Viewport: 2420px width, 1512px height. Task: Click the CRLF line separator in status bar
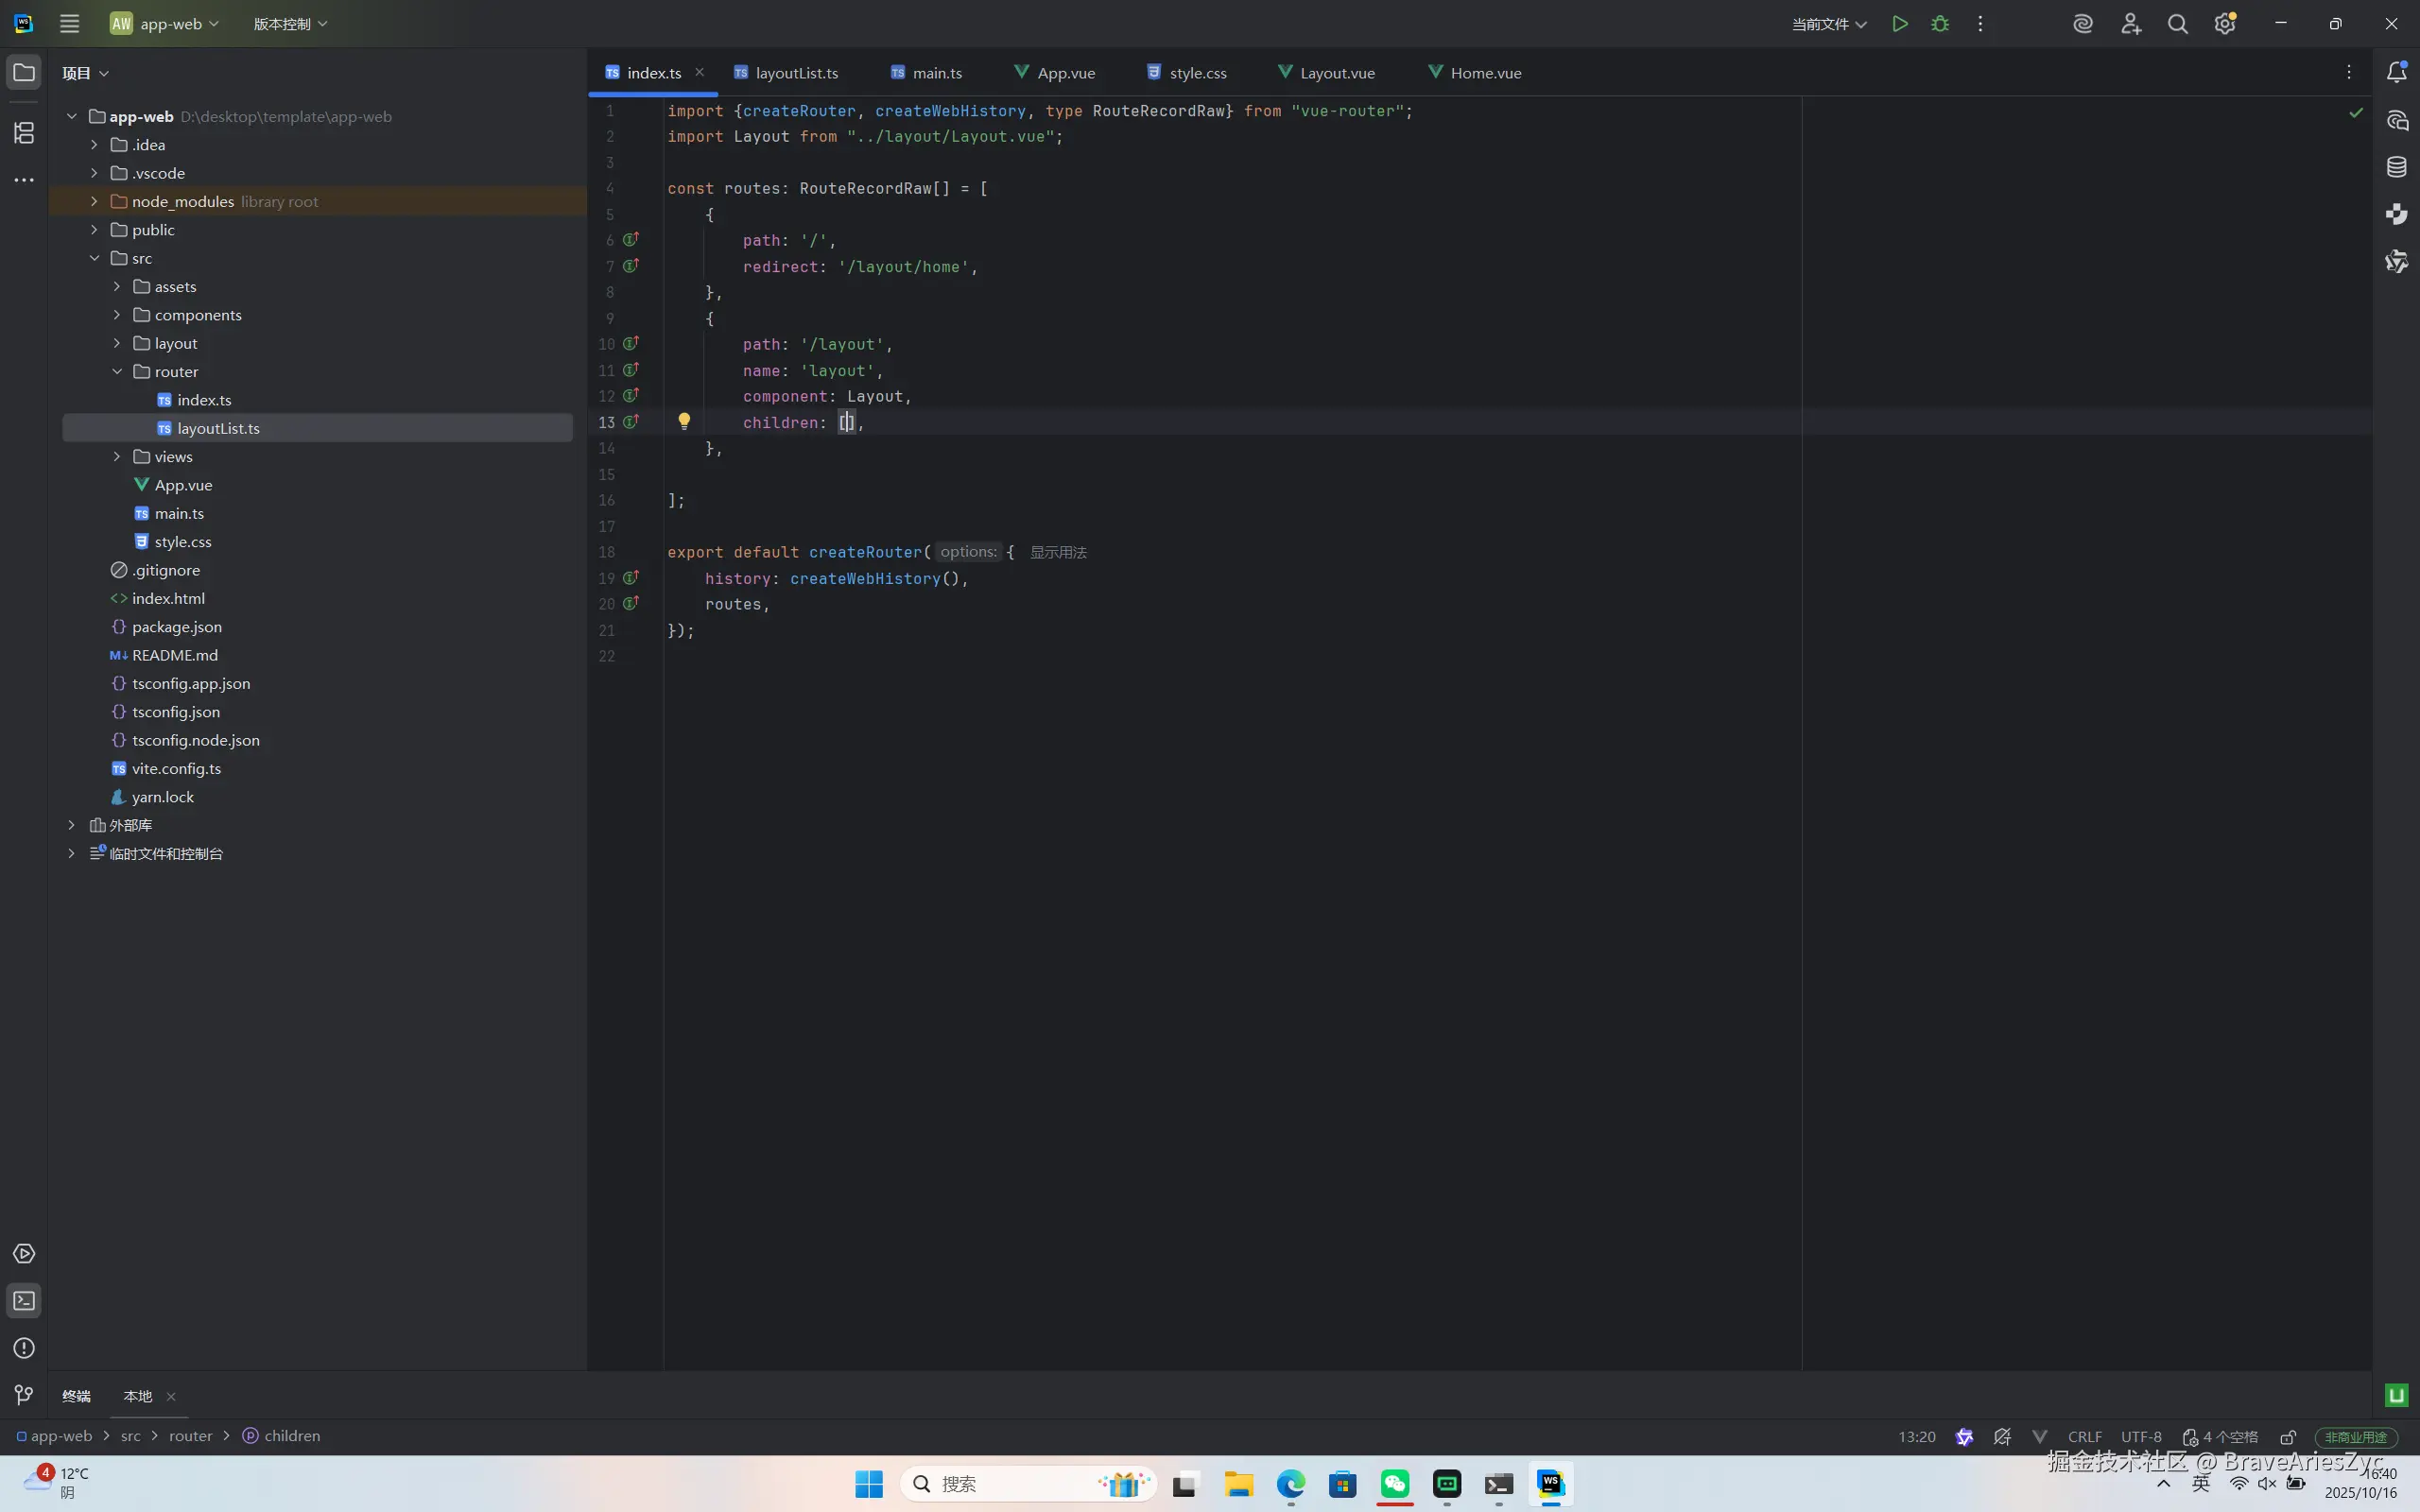[2084, 1436]
